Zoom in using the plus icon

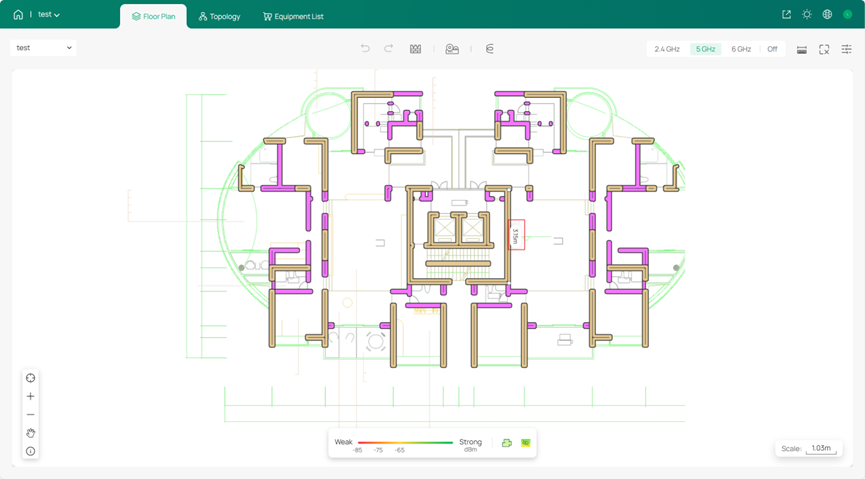click(31, 396)
